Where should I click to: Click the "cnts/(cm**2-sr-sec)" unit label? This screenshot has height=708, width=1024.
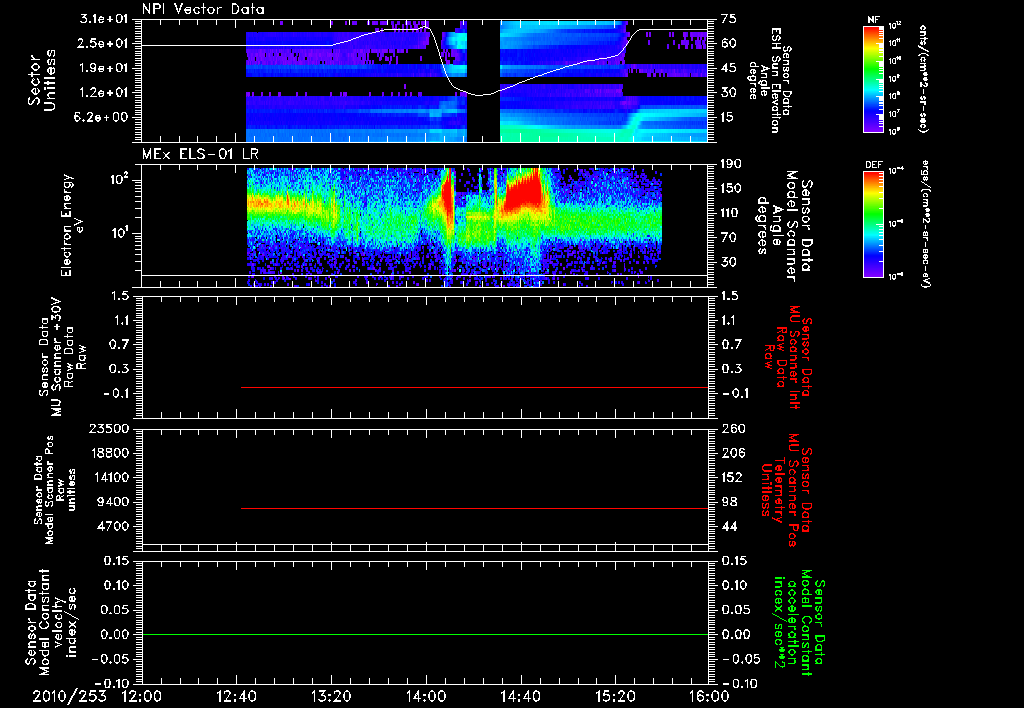[923, 79]
